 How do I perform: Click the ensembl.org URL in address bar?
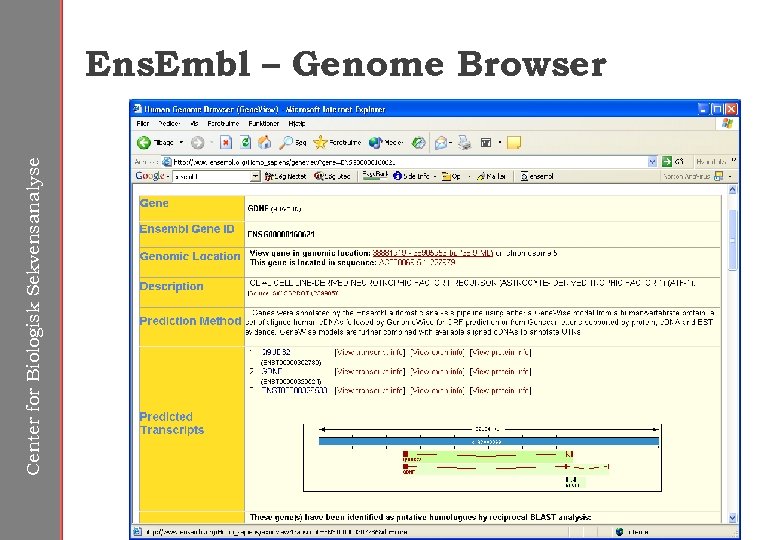pyautogui.click(x=285, y=162)
